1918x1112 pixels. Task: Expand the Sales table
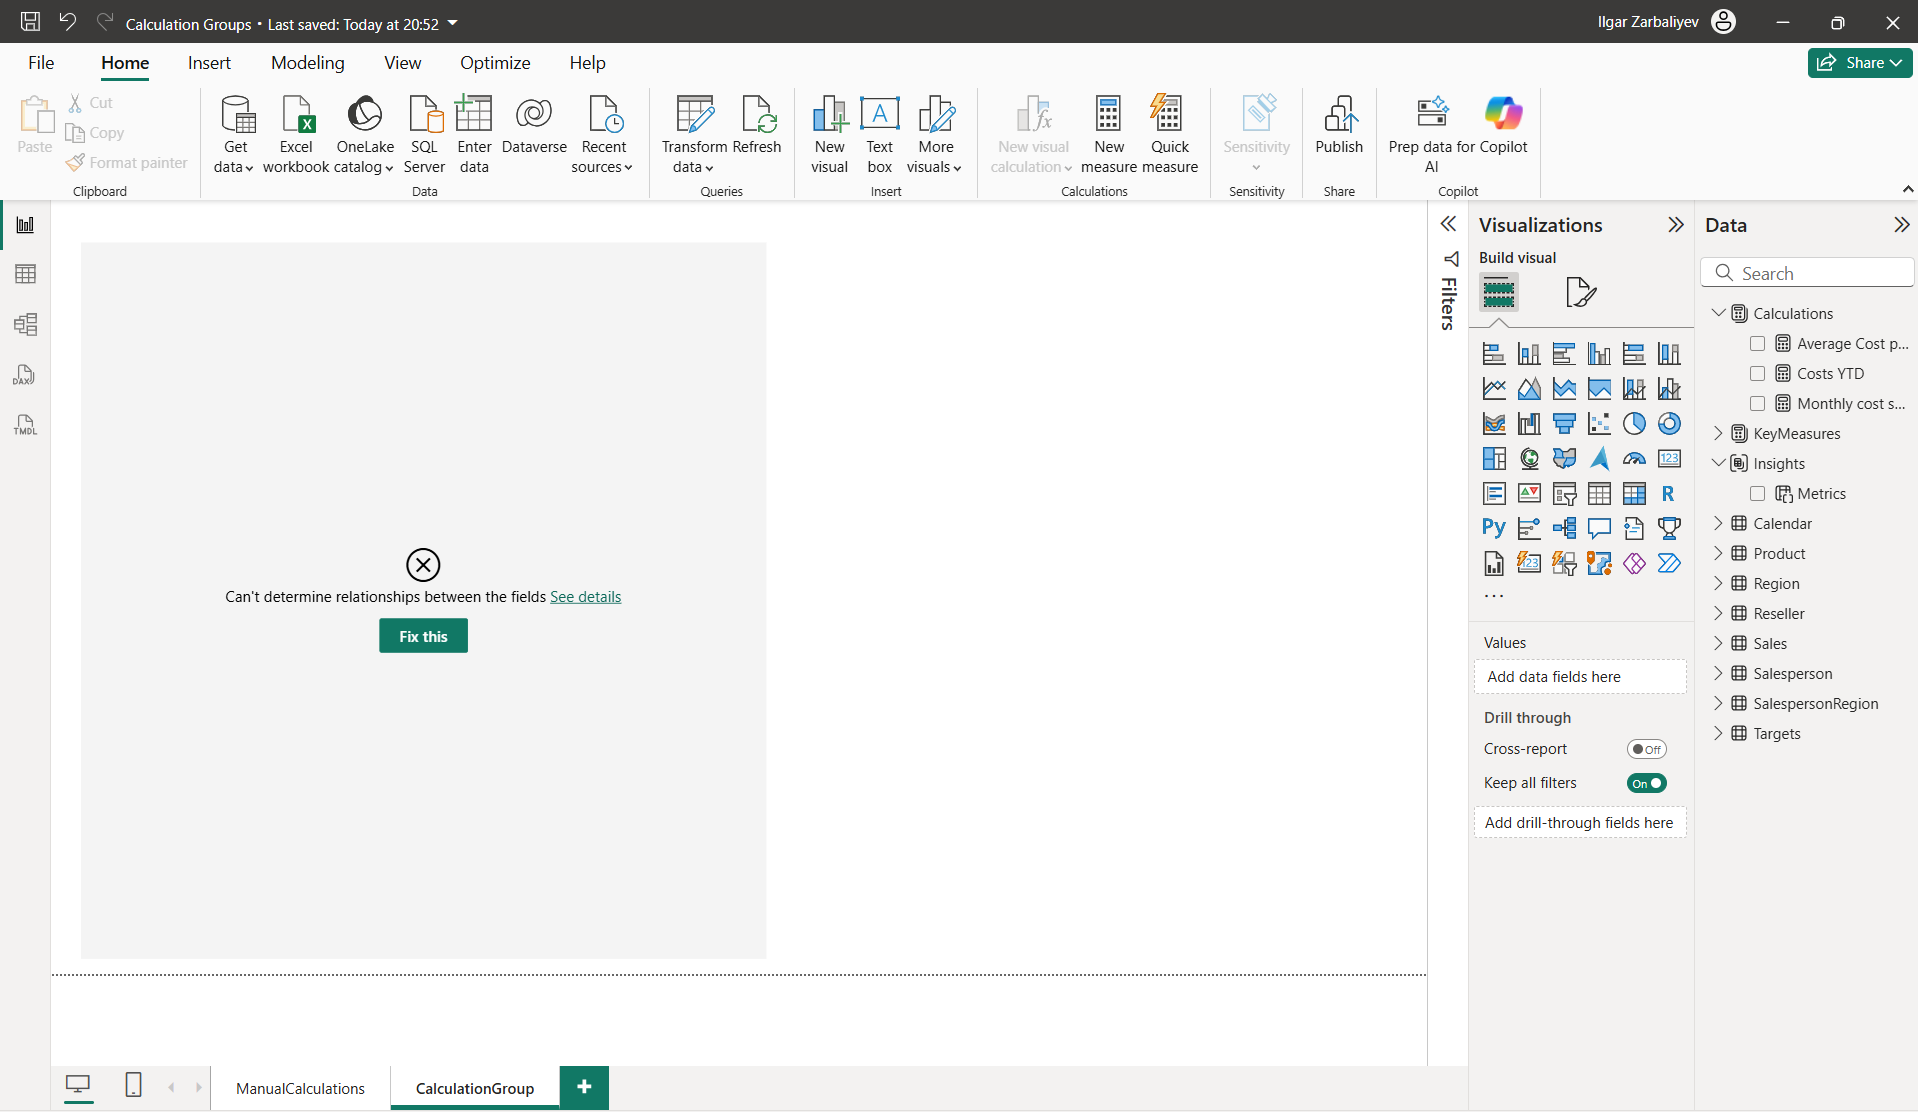[1718, 643]
